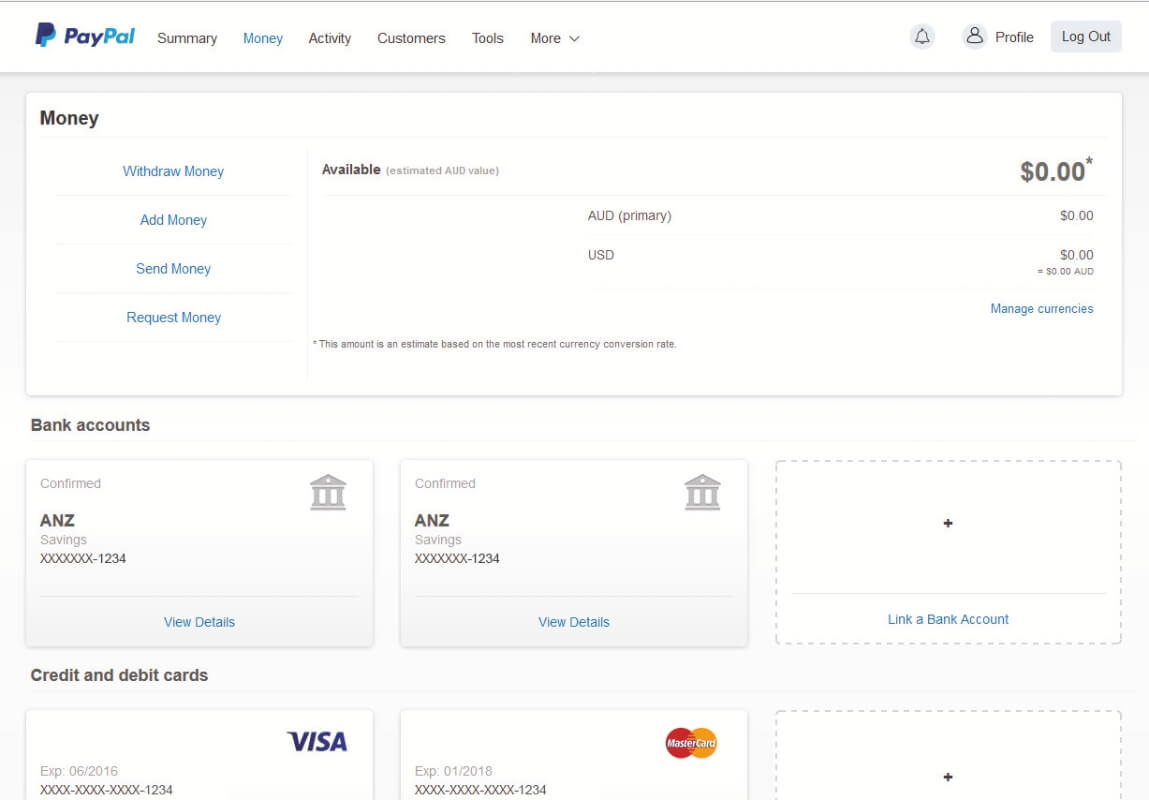Click the PayPal logo
The image size is (1149, 800).
(85, 35)
